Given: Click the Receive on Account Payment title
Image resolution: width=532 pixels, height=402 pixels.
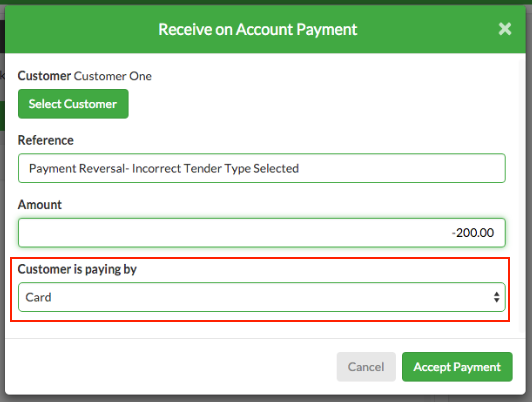Looking at the screenshot, I should (258, 29).
